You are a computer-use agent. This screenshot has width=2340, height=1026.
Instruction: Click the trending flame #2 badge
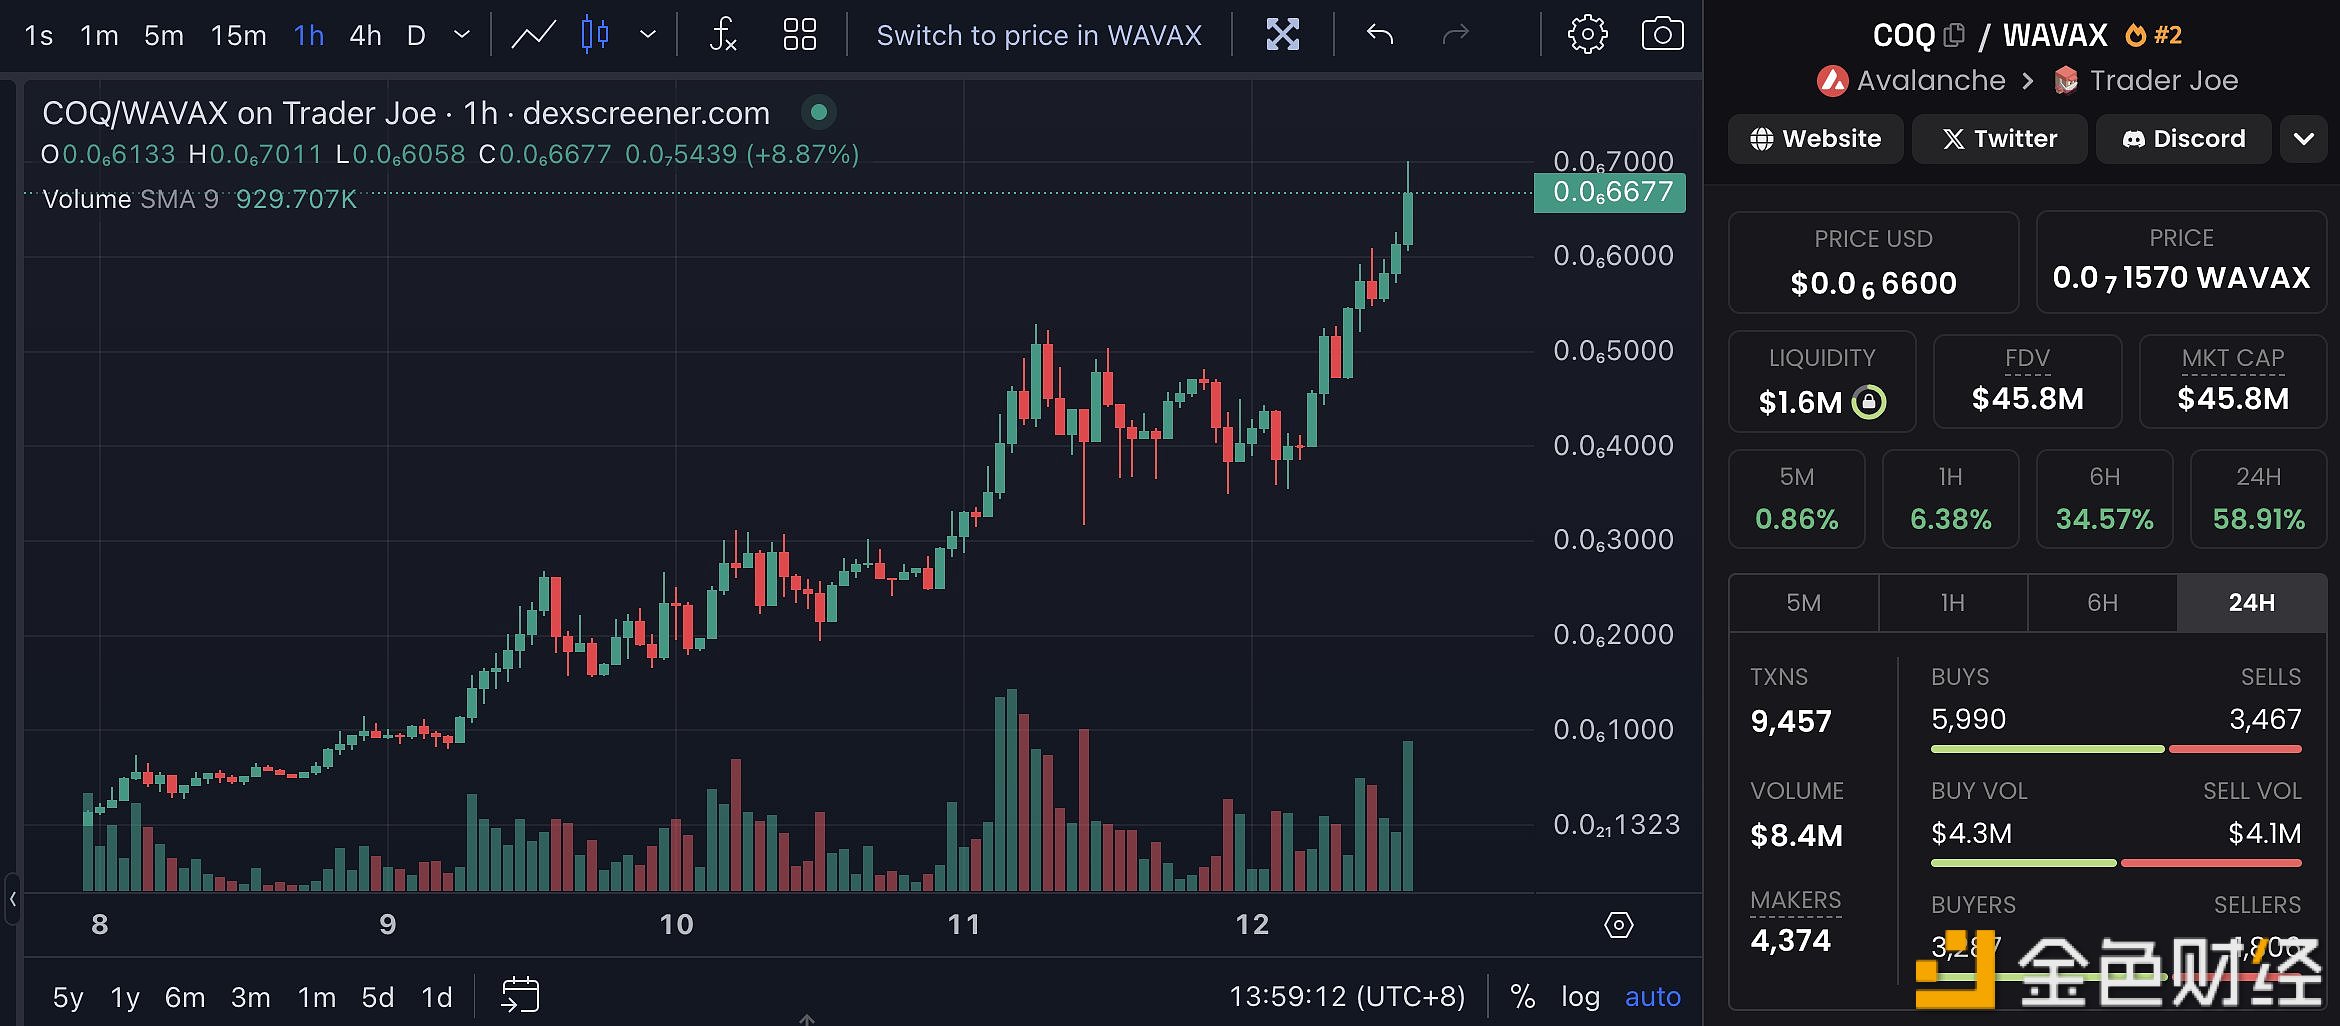coord(2153,36)
